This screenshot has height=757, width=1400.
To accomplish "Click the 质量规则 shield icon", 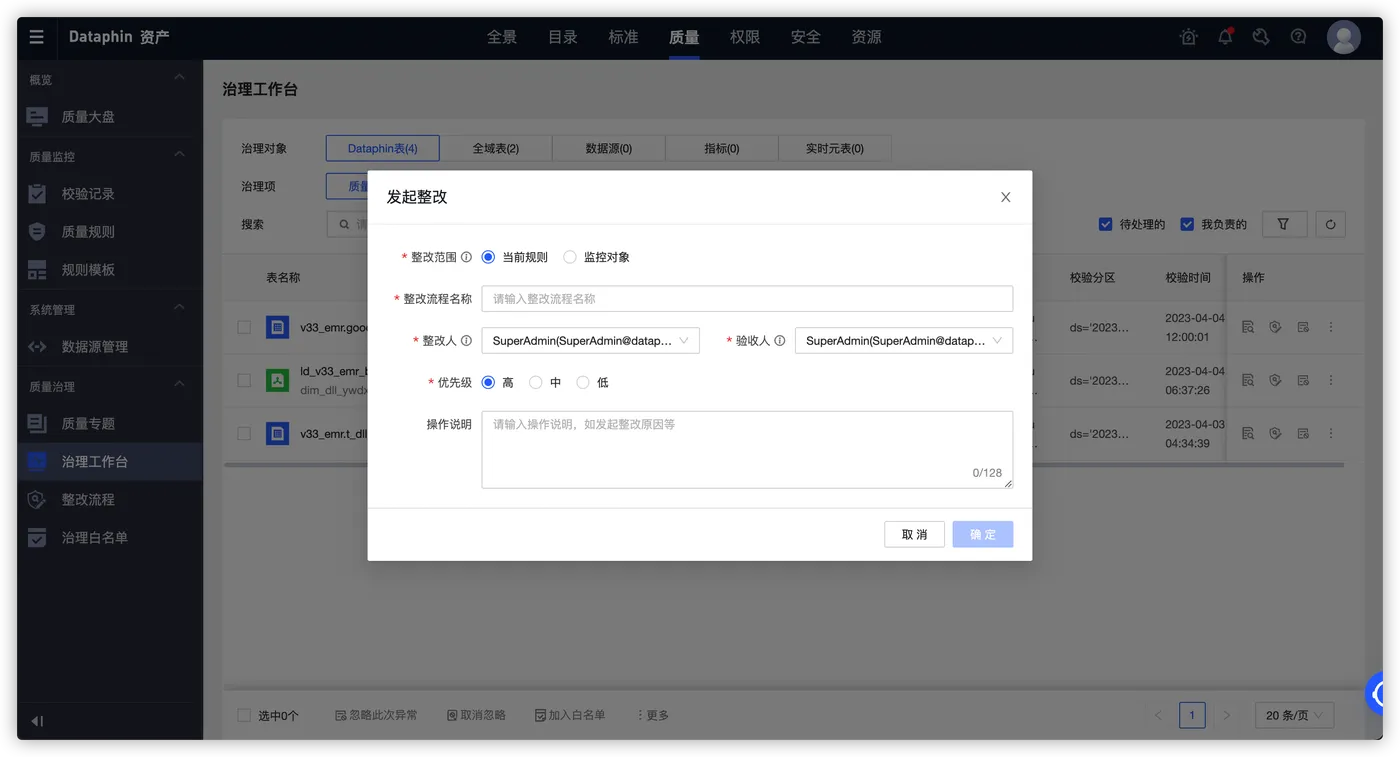I will tap(37, 232).
